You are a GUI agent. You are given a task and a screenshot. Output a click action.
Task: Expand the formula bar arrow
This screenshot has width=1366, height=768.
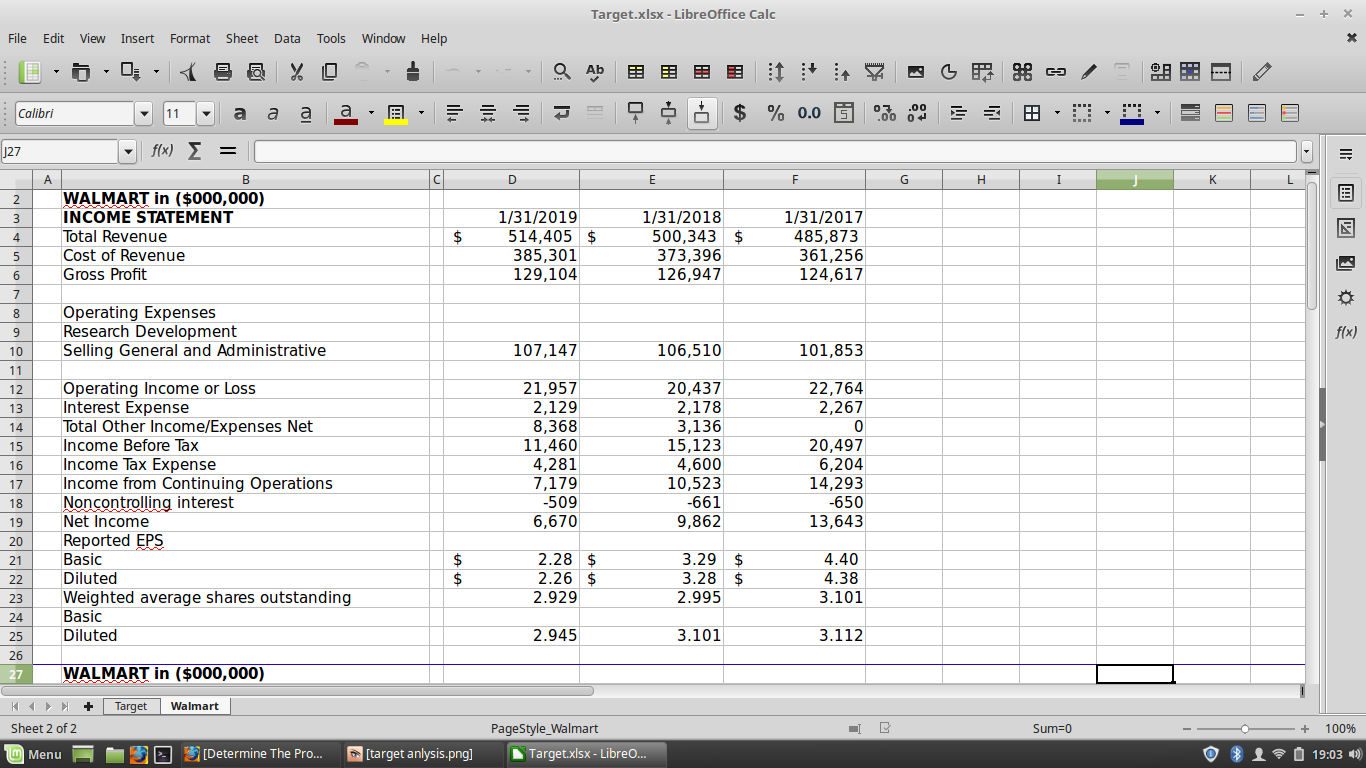(1306, 152)
